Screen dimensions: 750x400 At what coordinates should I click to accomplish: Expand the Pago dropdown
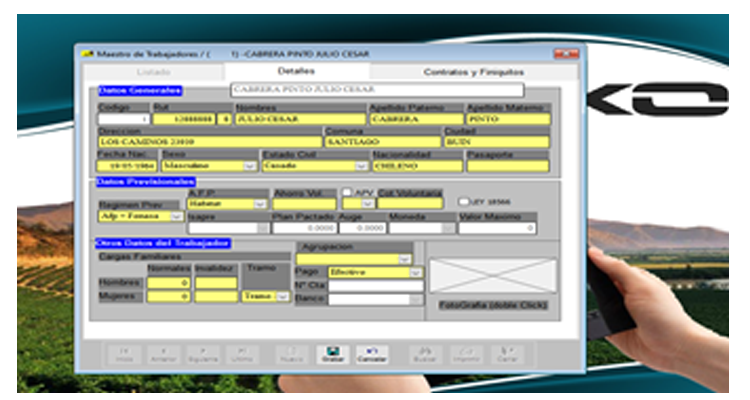tap(416, 273)
